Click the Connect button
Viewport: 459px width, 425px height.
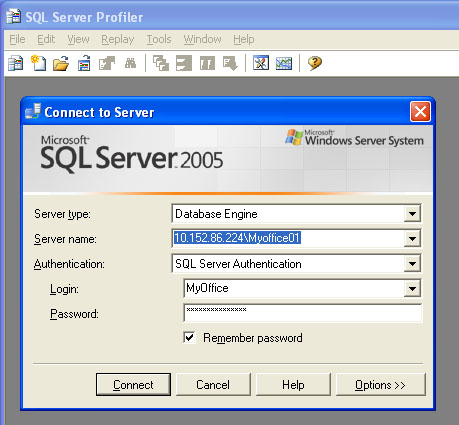tap(133, 385)
